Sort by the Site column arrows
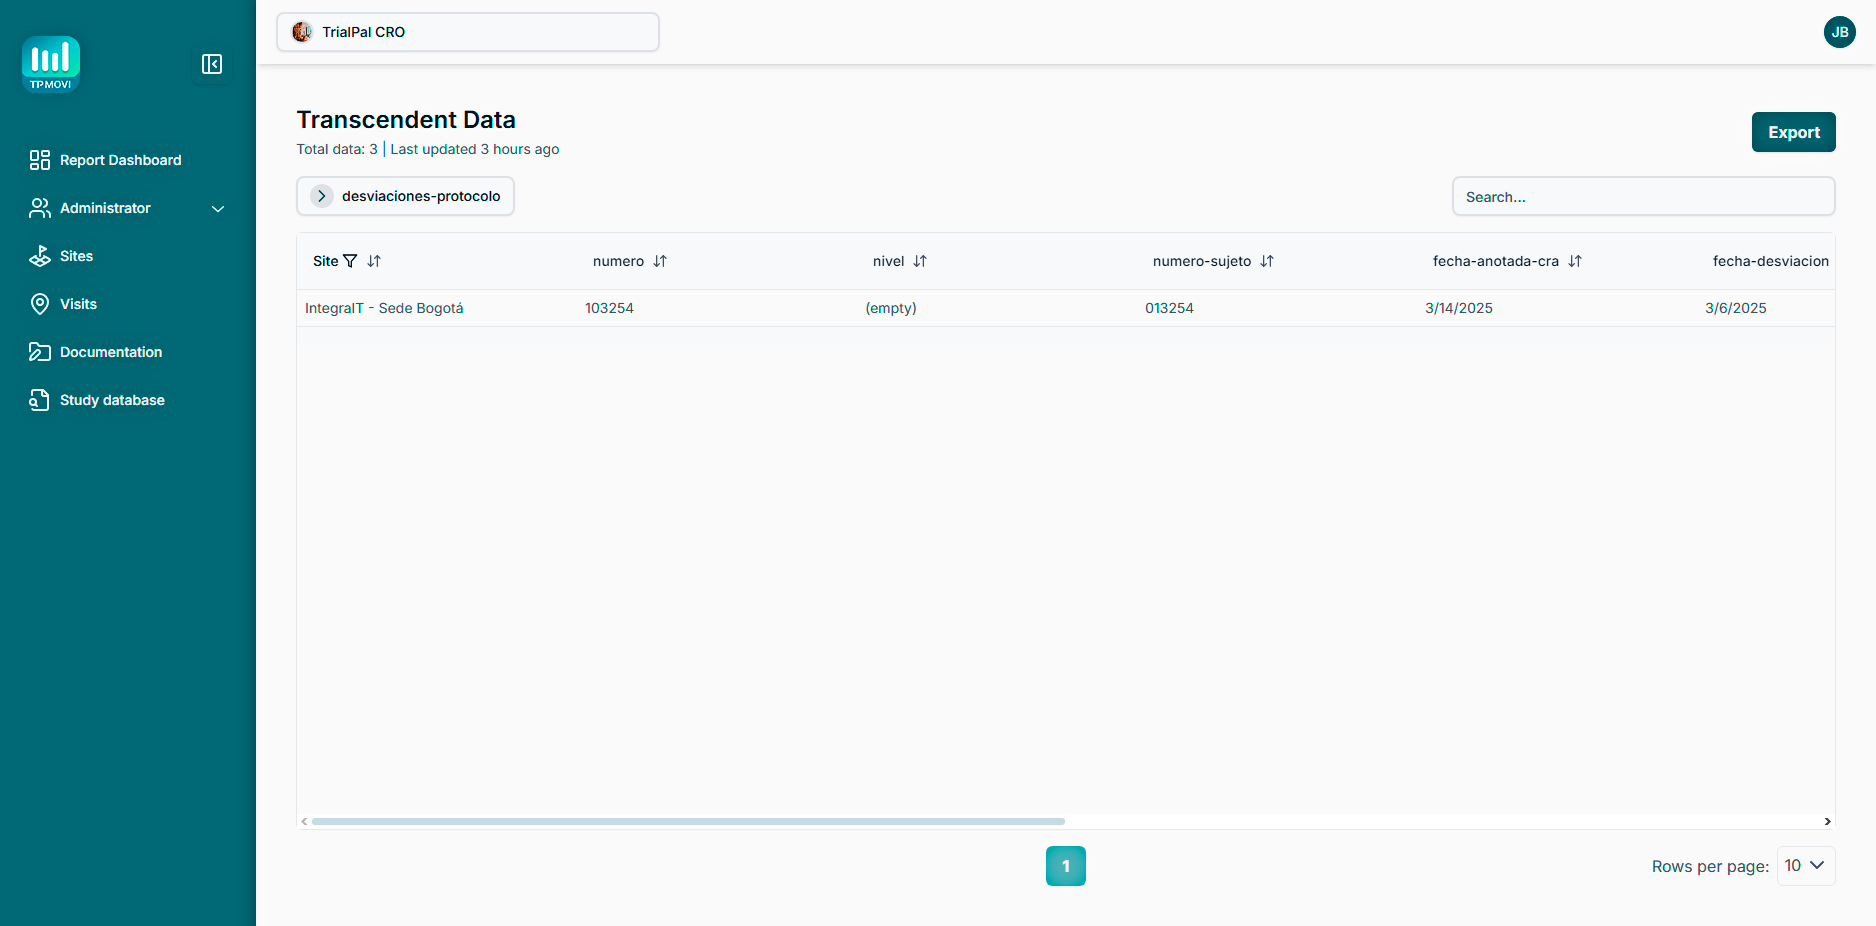1876x926 pixels. click(374, 261)
